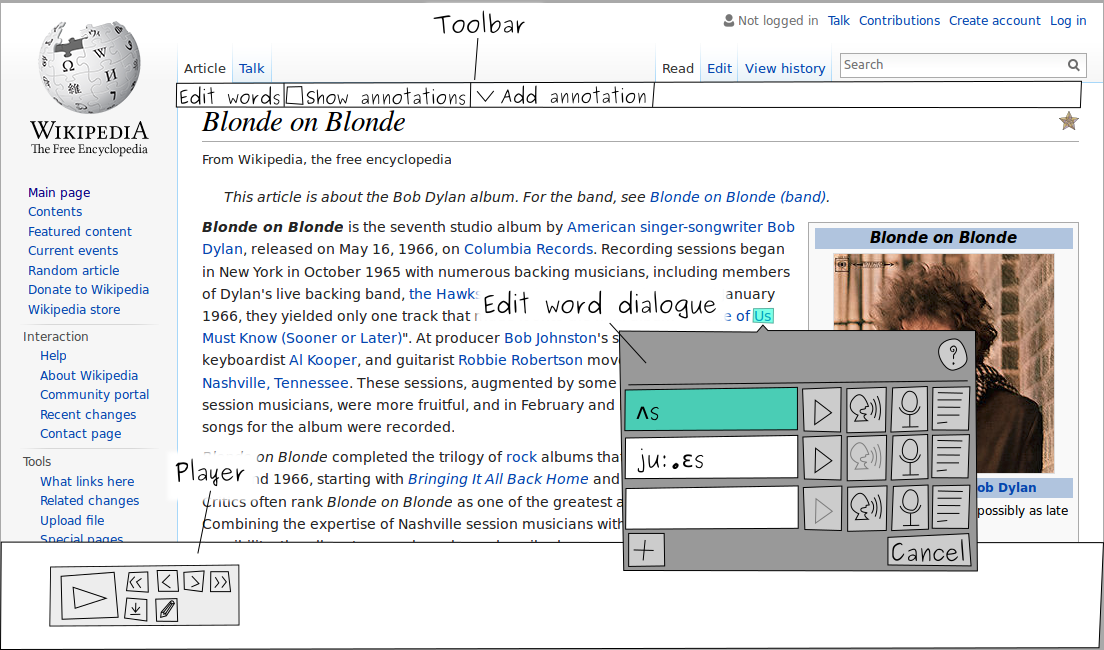1104x650 pixels.
Task: Click the Log in link
Action: click(x=1068, y=20)
